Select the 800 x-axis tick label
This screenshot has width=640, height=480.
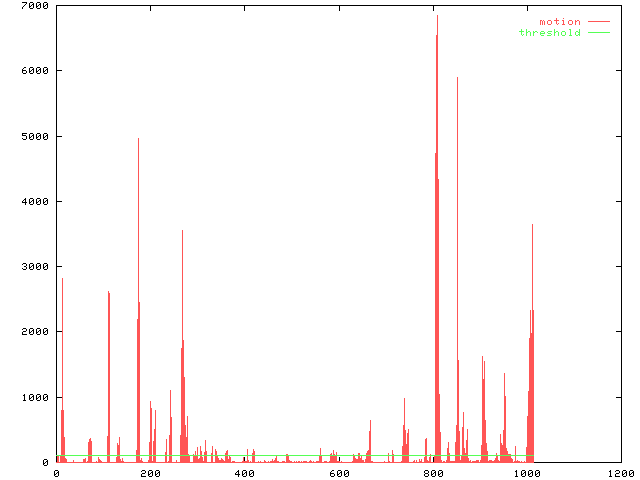(x=432, y=473)
